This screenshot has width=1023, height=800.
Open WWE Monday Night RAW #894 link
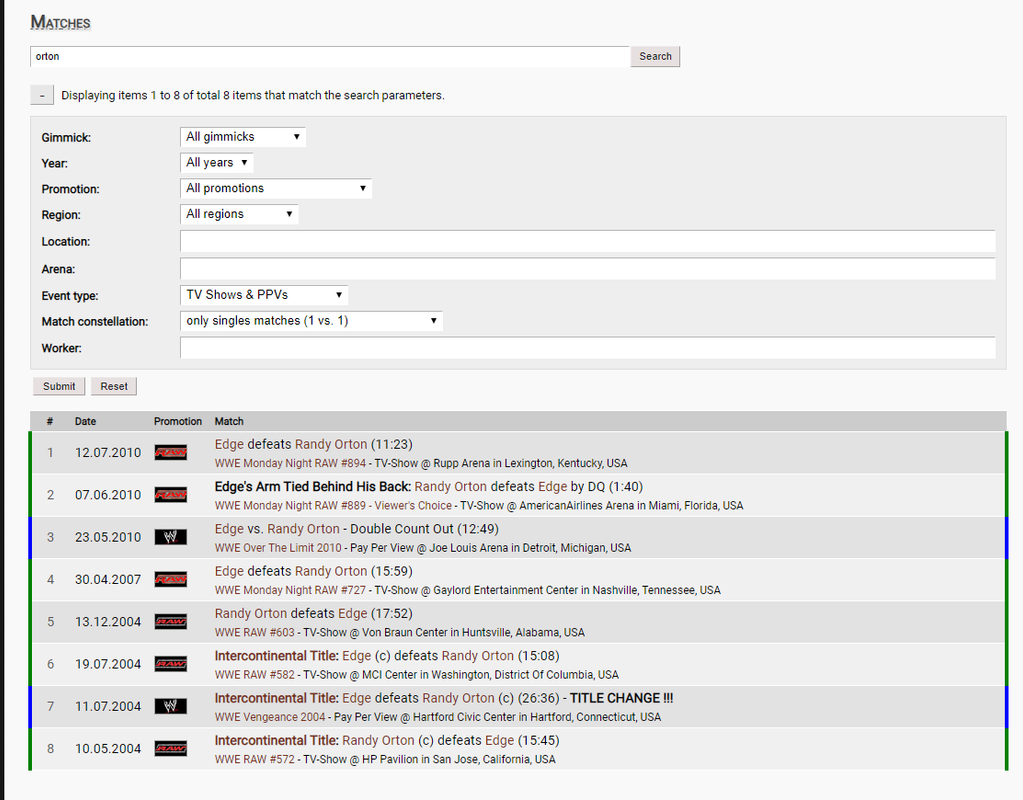point(290,463)
